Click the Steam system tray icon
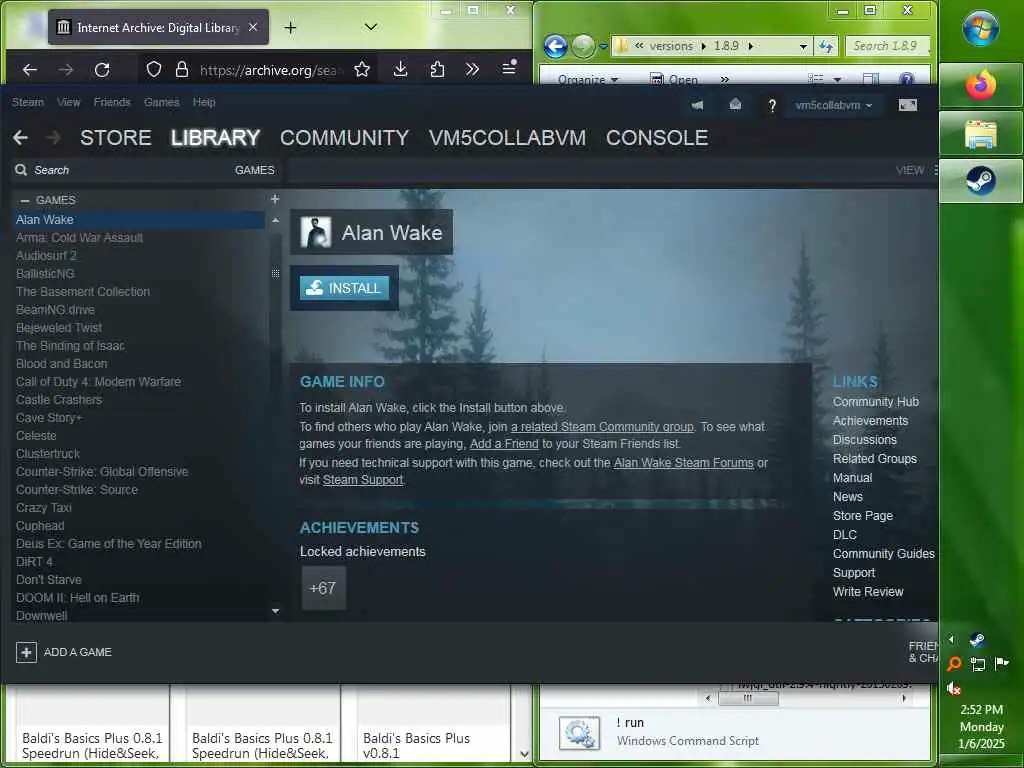This screenshot has width=1024, height=768. [x=977, y=640]
